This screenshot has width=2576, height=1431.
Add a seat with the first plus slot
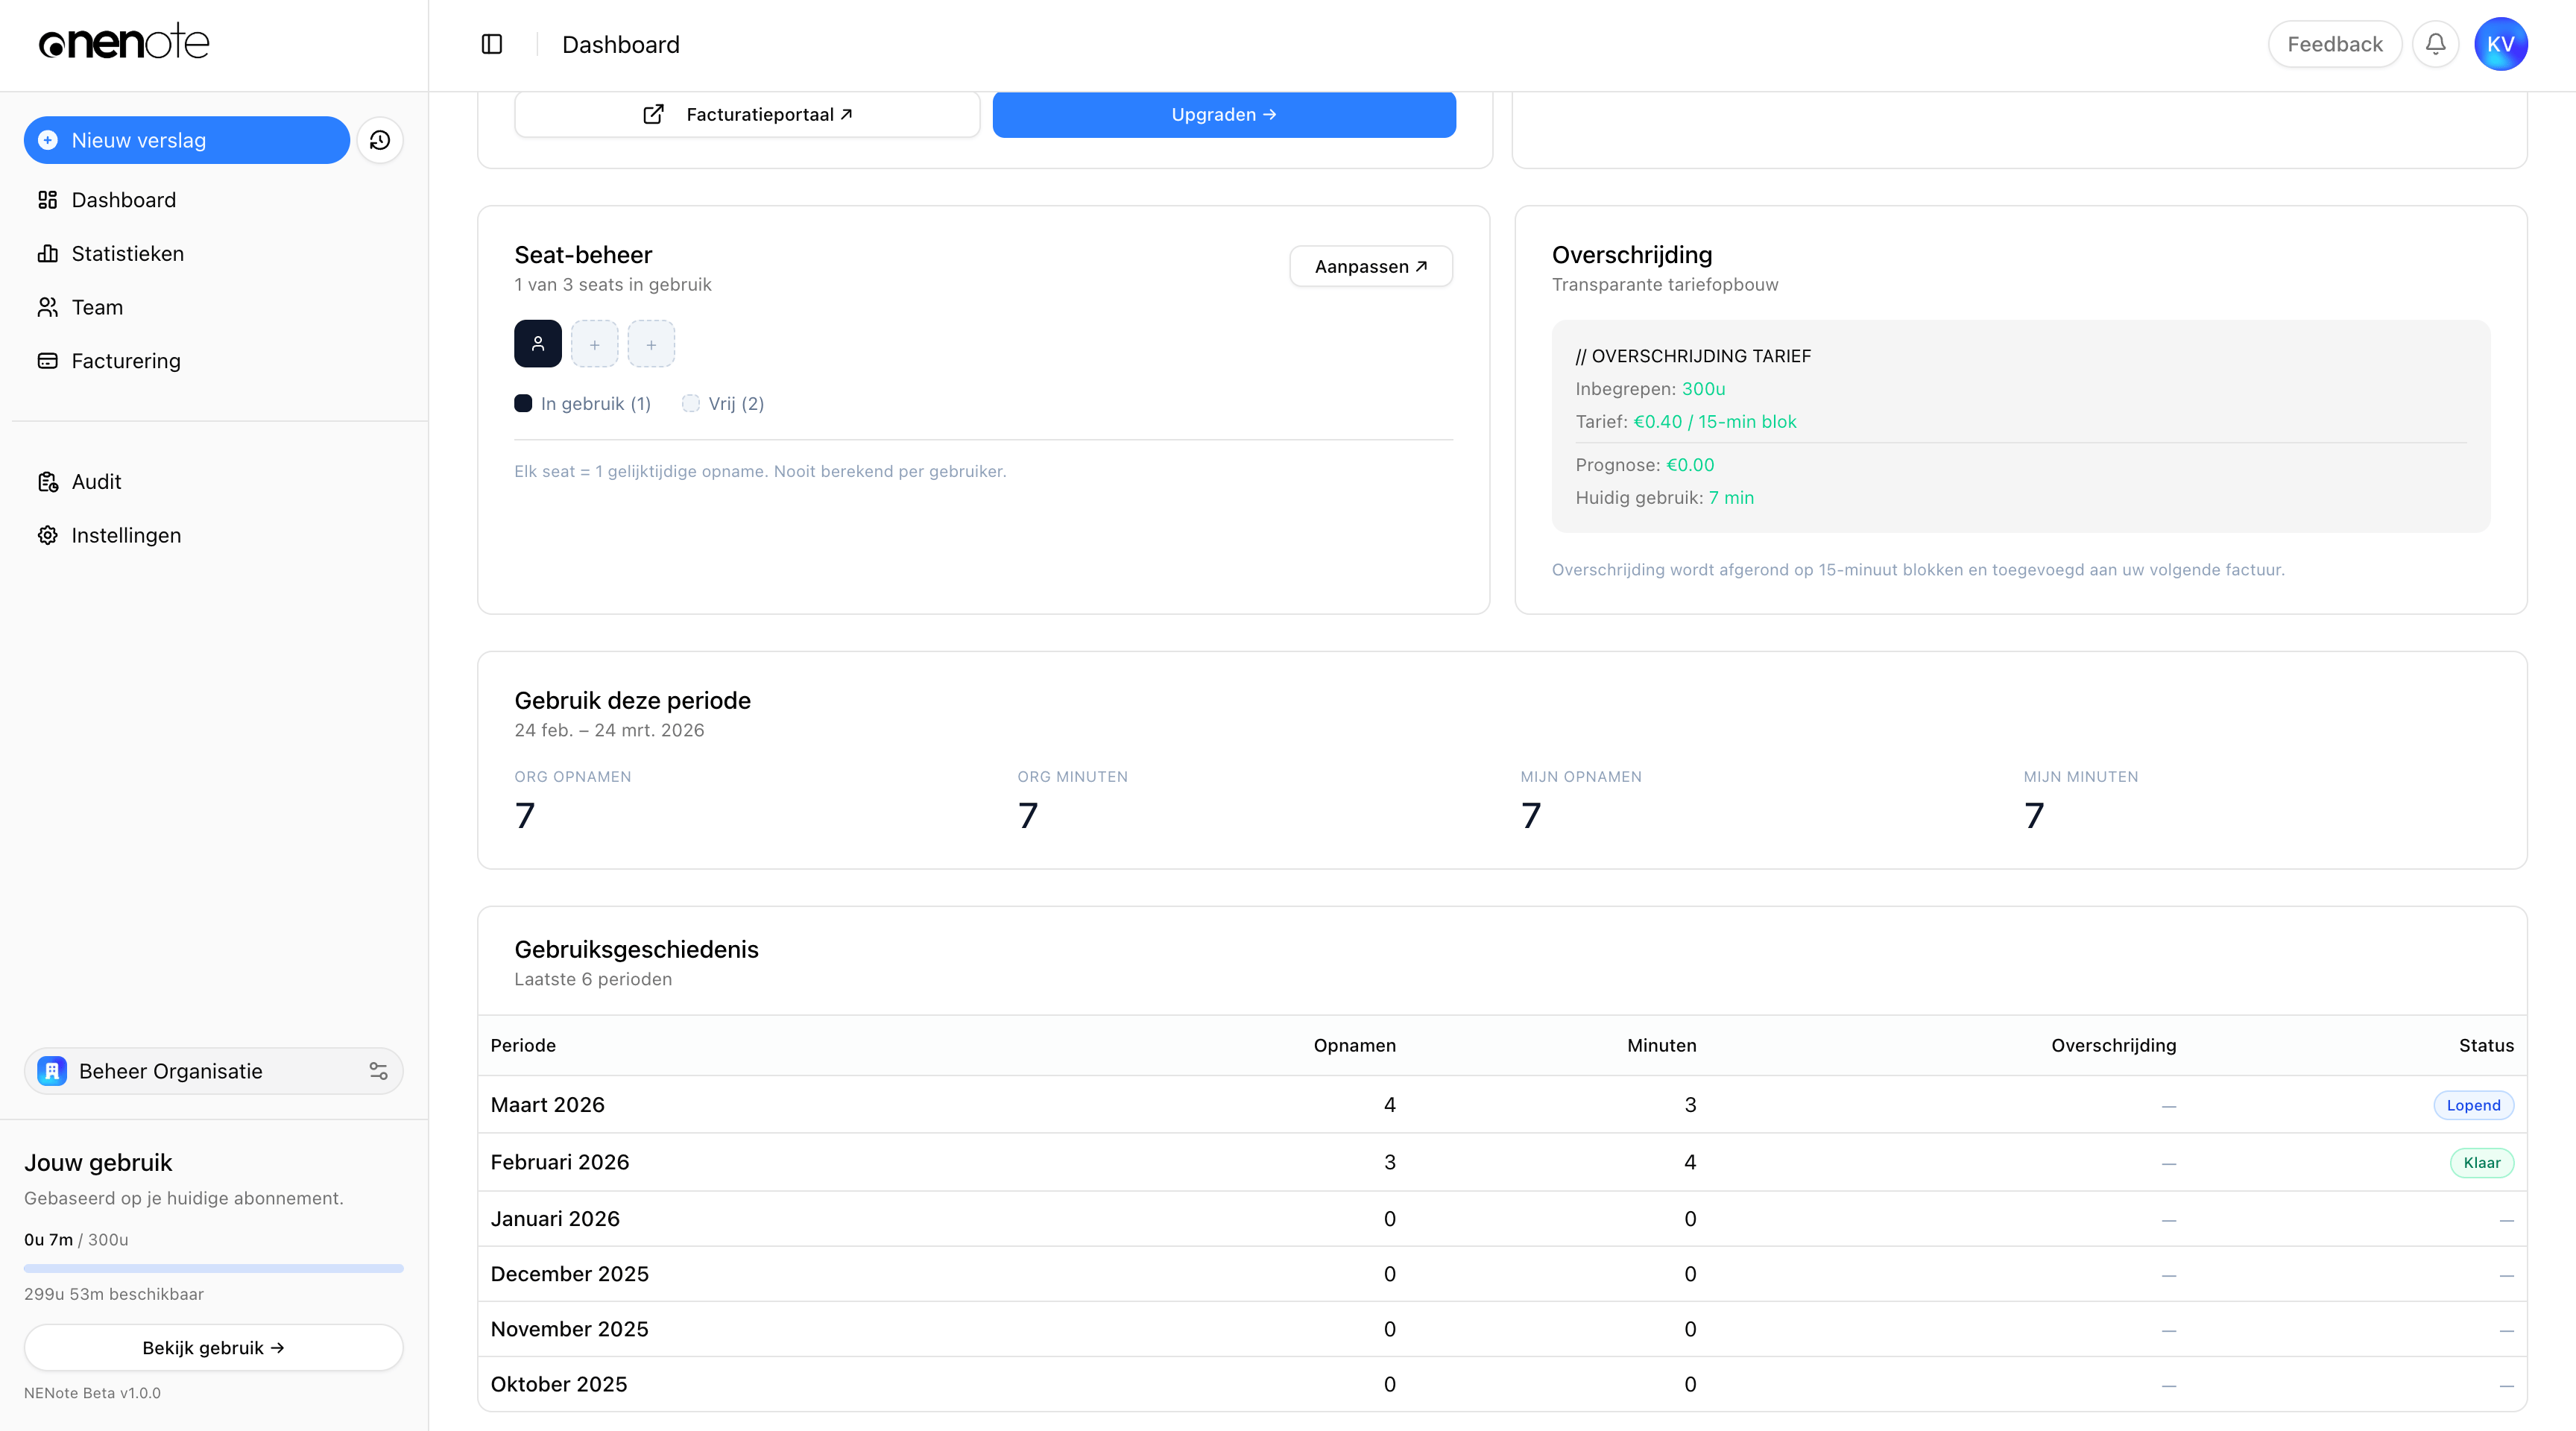click(594, 344)
